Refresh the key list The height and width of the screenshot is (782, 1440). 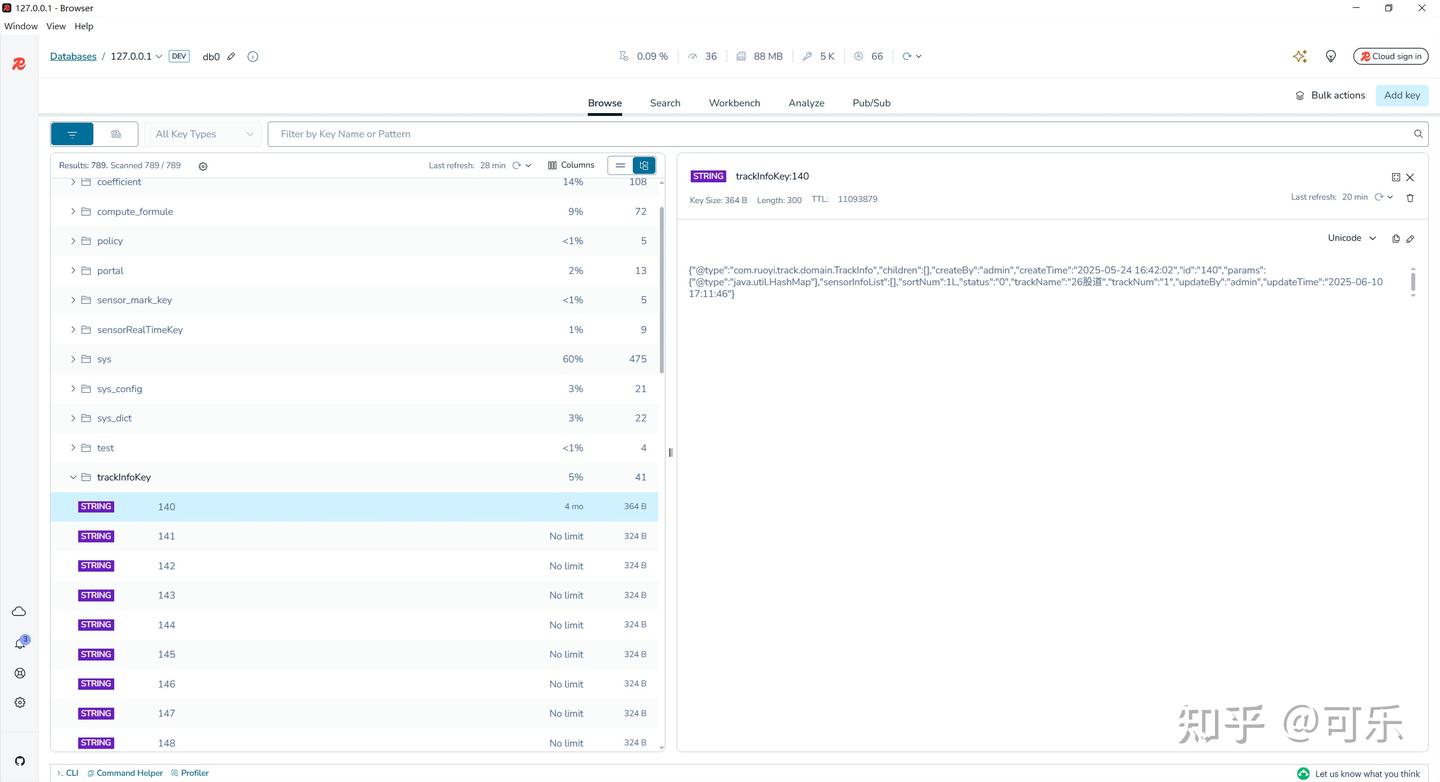click(517, 166)
